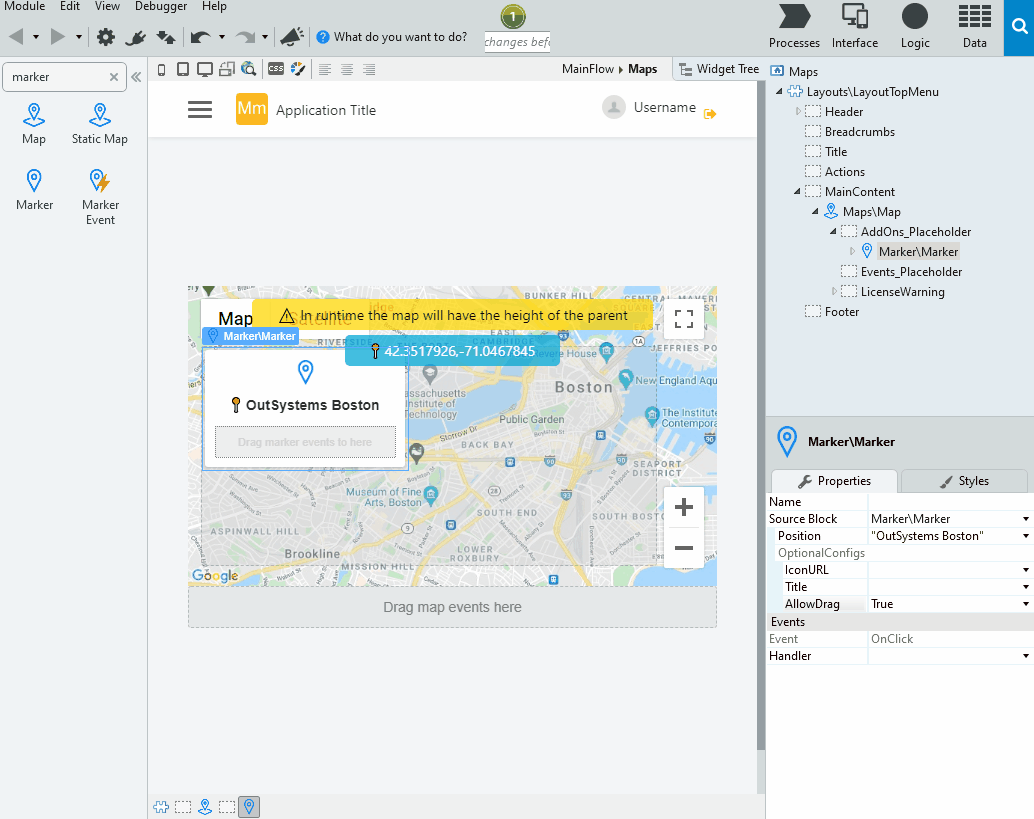Switch to the Properties tab
Screen dimensions: 1034x819
pos(834,481)
